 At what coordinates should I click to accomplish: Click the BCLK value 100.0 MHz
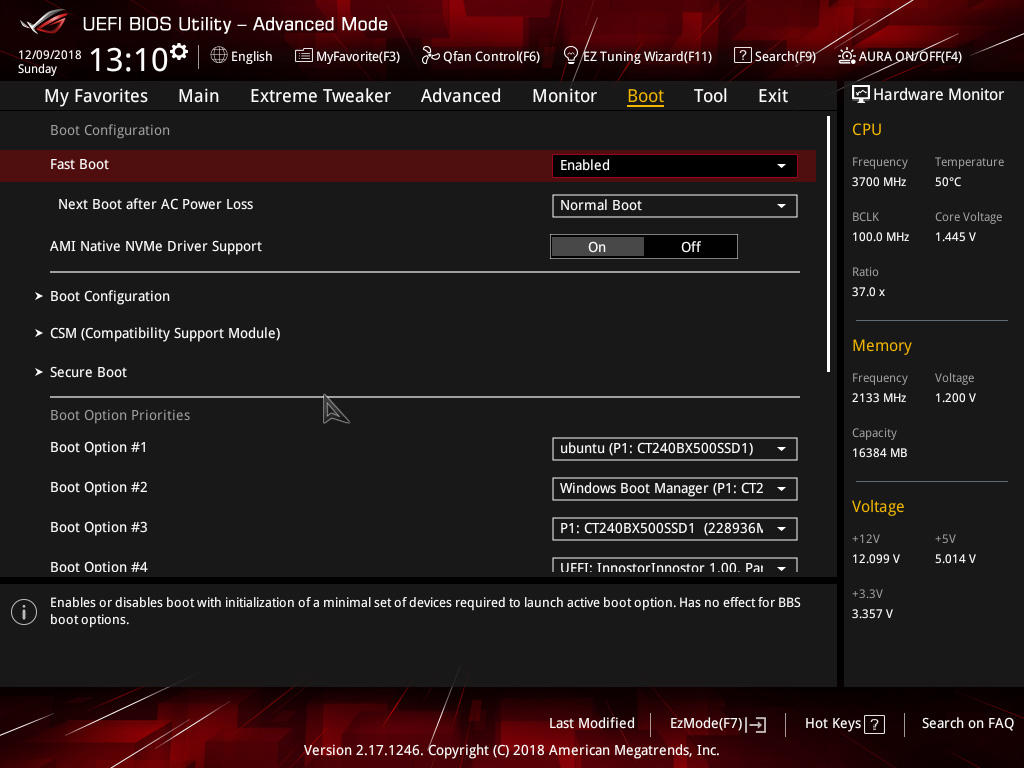[x=880, y=237]
